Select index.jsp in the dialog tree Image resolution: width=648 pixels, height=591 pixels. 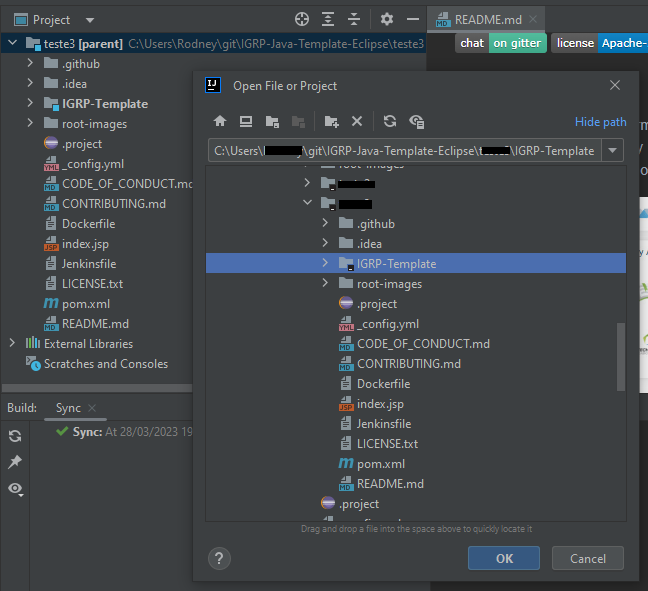(x=372, y=404)
